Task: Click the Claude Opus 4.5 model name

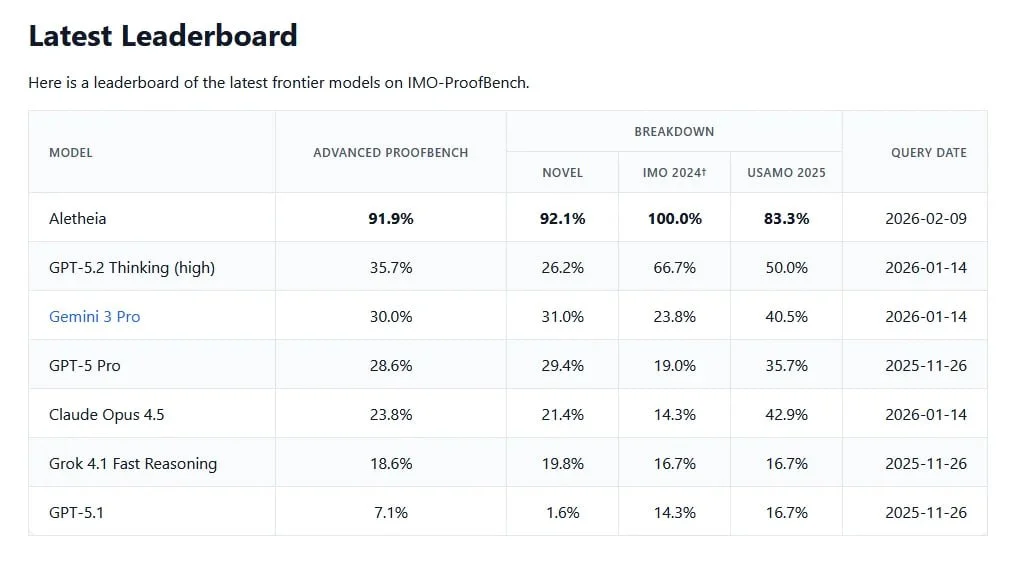Action: [x=106, y=414]
